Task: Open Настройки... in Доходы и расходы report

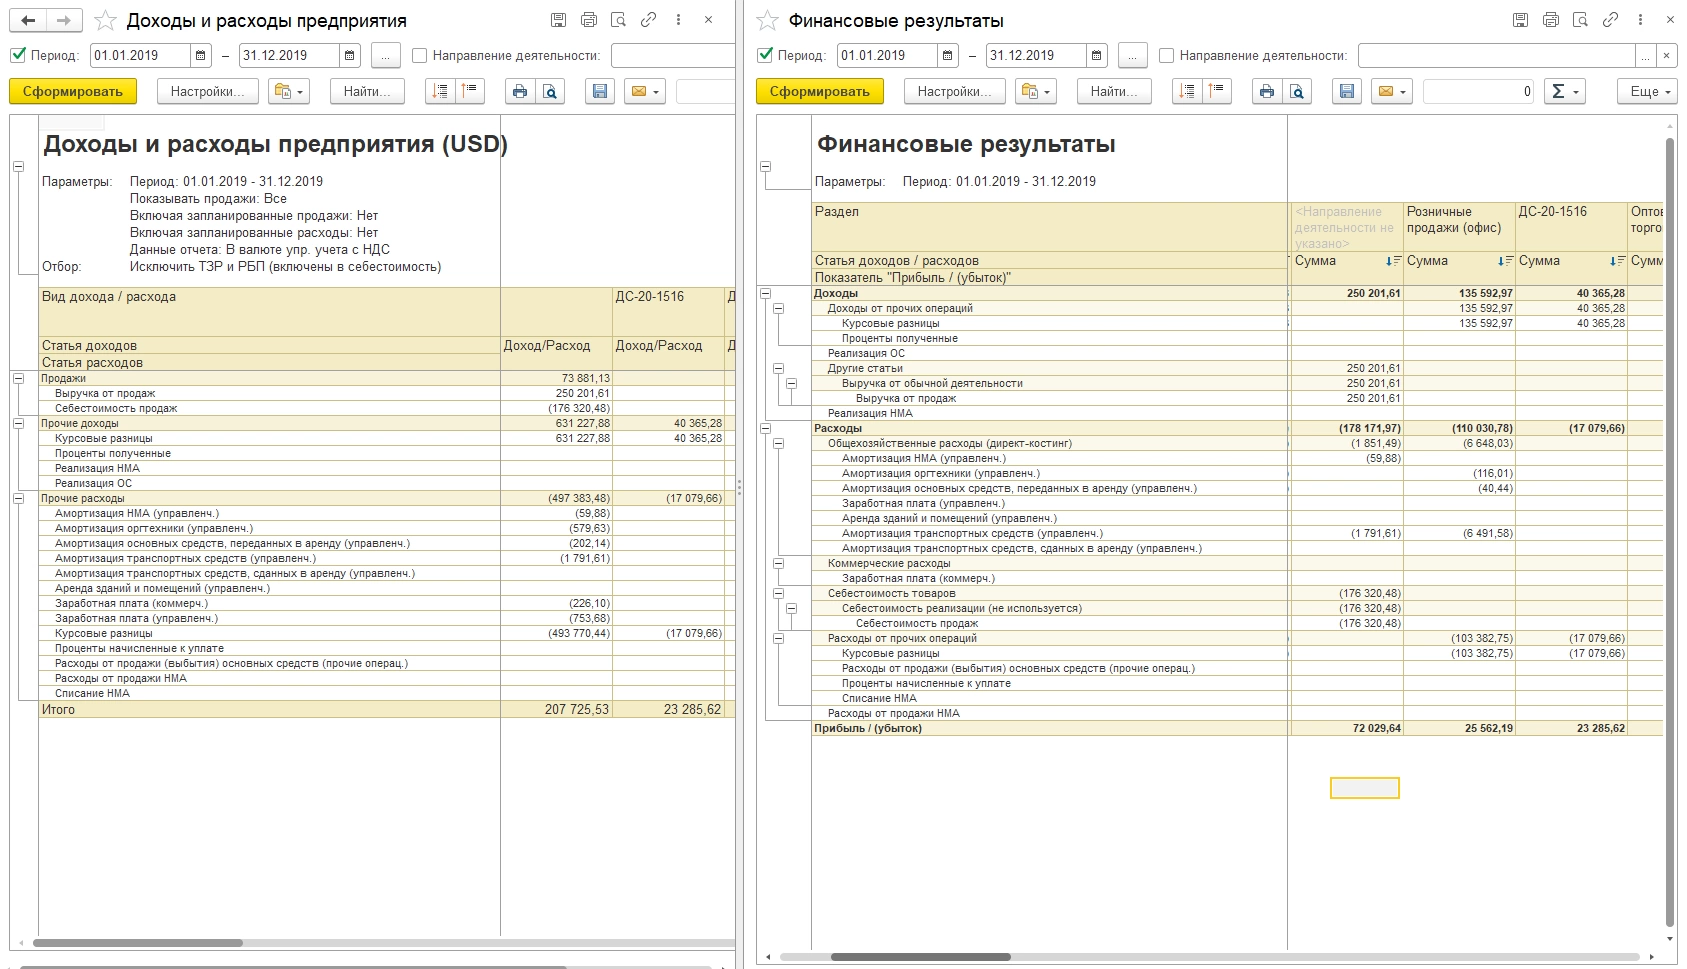Action: point(207,92)
